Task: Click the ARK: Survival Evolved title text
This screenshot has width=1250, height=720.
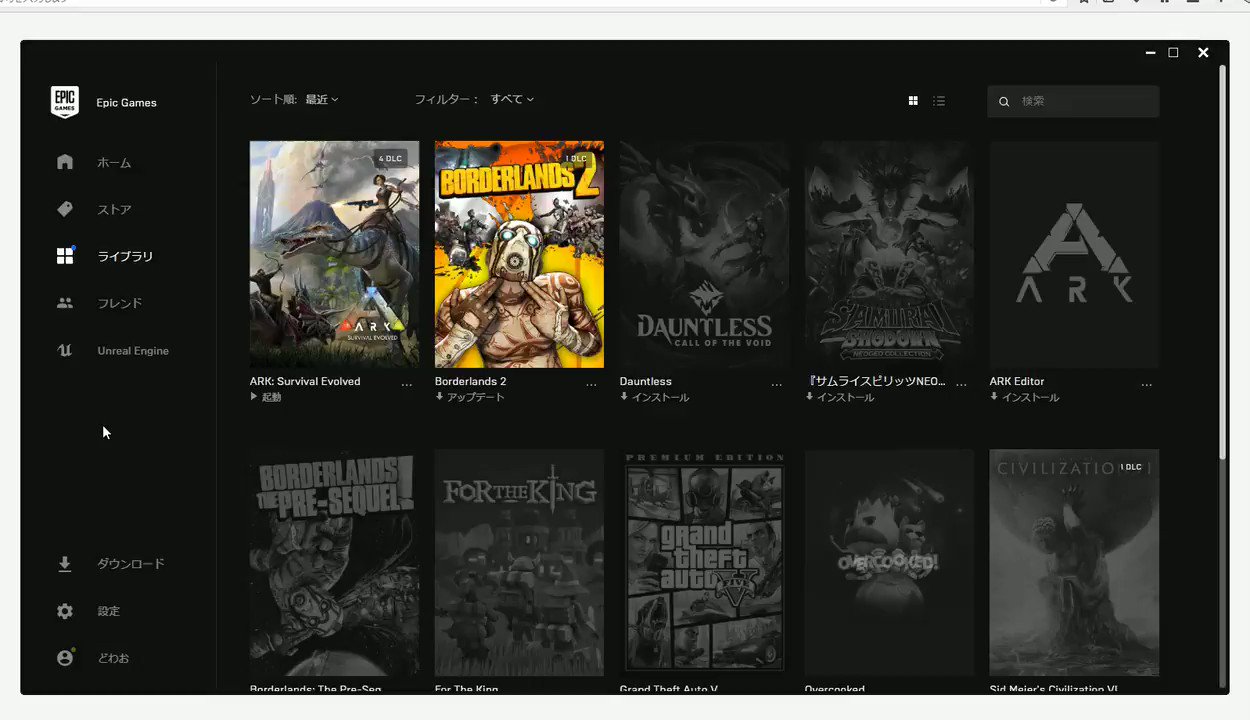Action: point(305,381)
